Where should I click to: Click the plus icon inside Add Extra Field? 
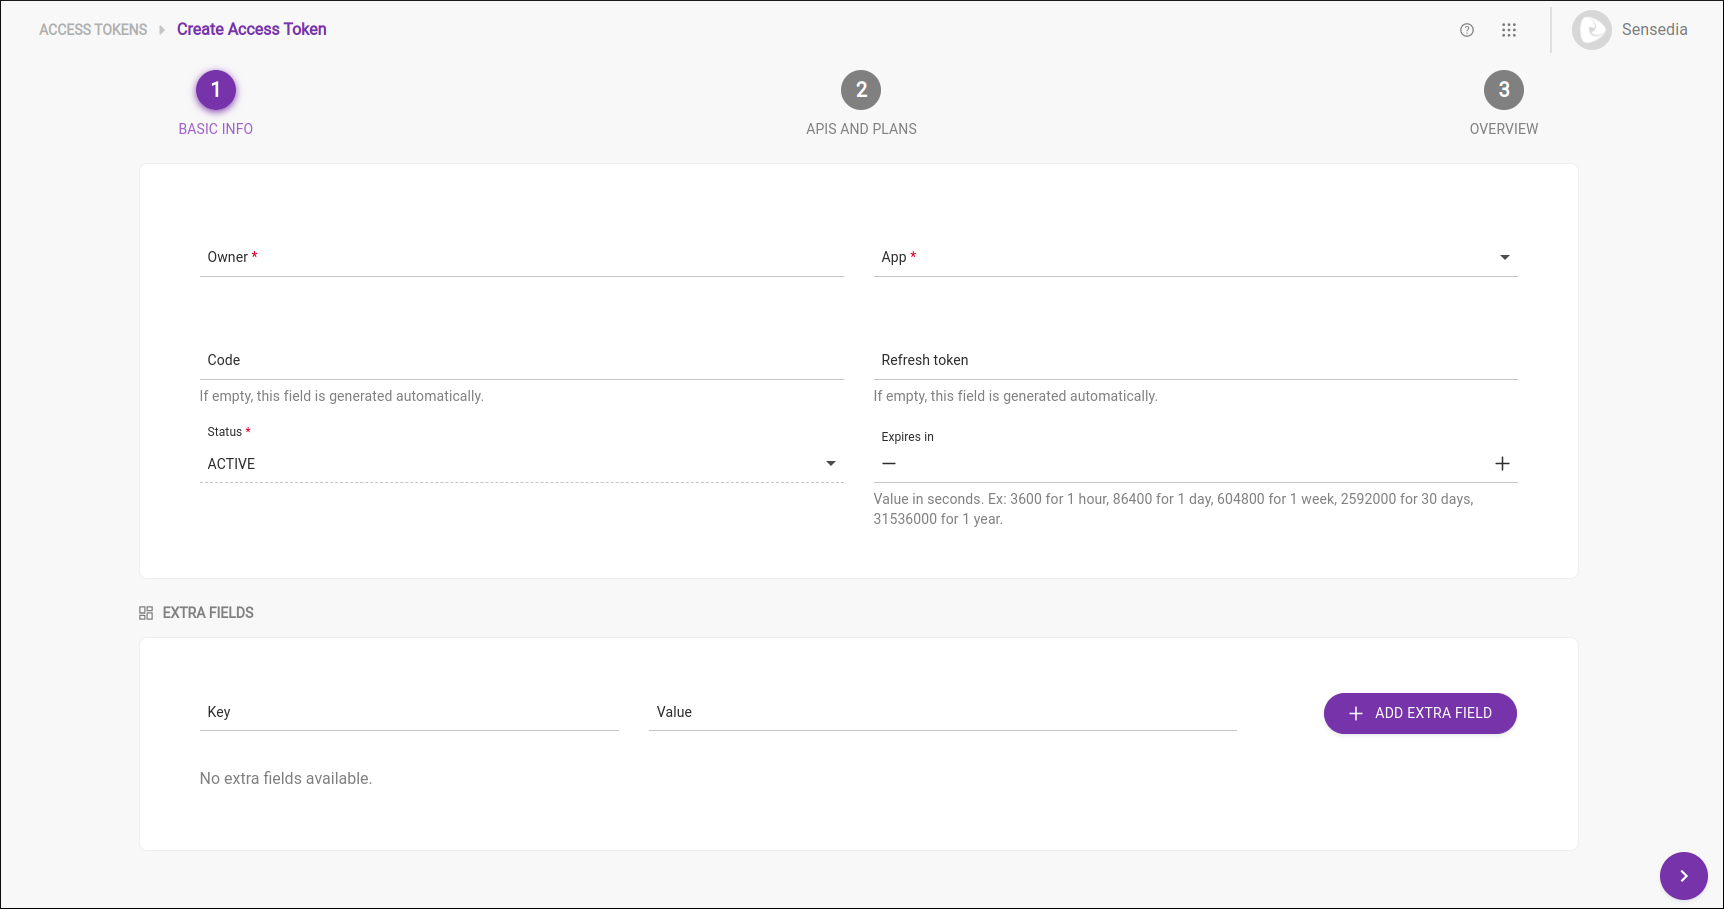tap(1356, 713)
